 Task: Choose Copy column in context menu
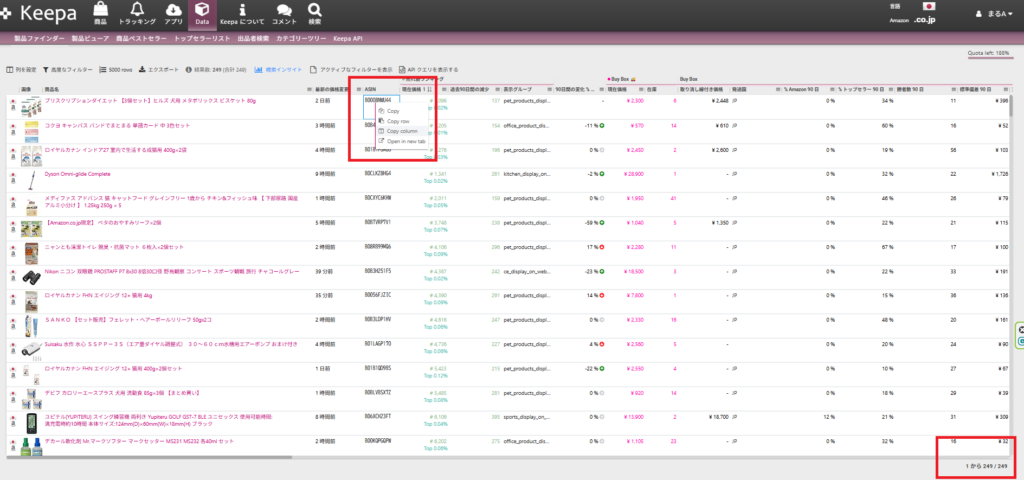(x=402, y=131)
